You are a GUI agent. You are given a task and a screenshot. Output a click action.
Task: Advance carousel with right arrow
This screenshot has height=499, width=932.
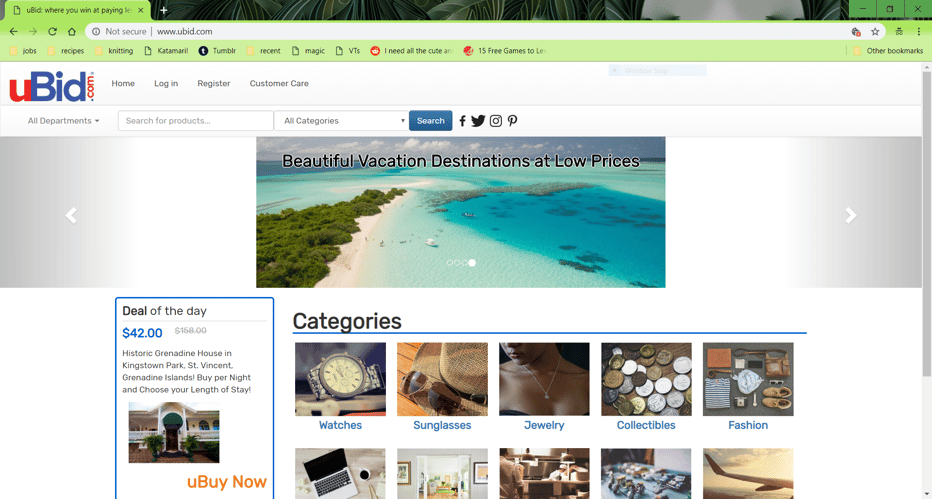(x=851, y=216)
